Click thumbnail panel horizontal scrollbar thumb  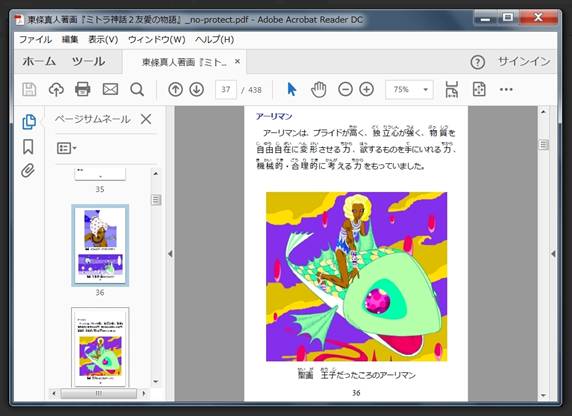99,393
